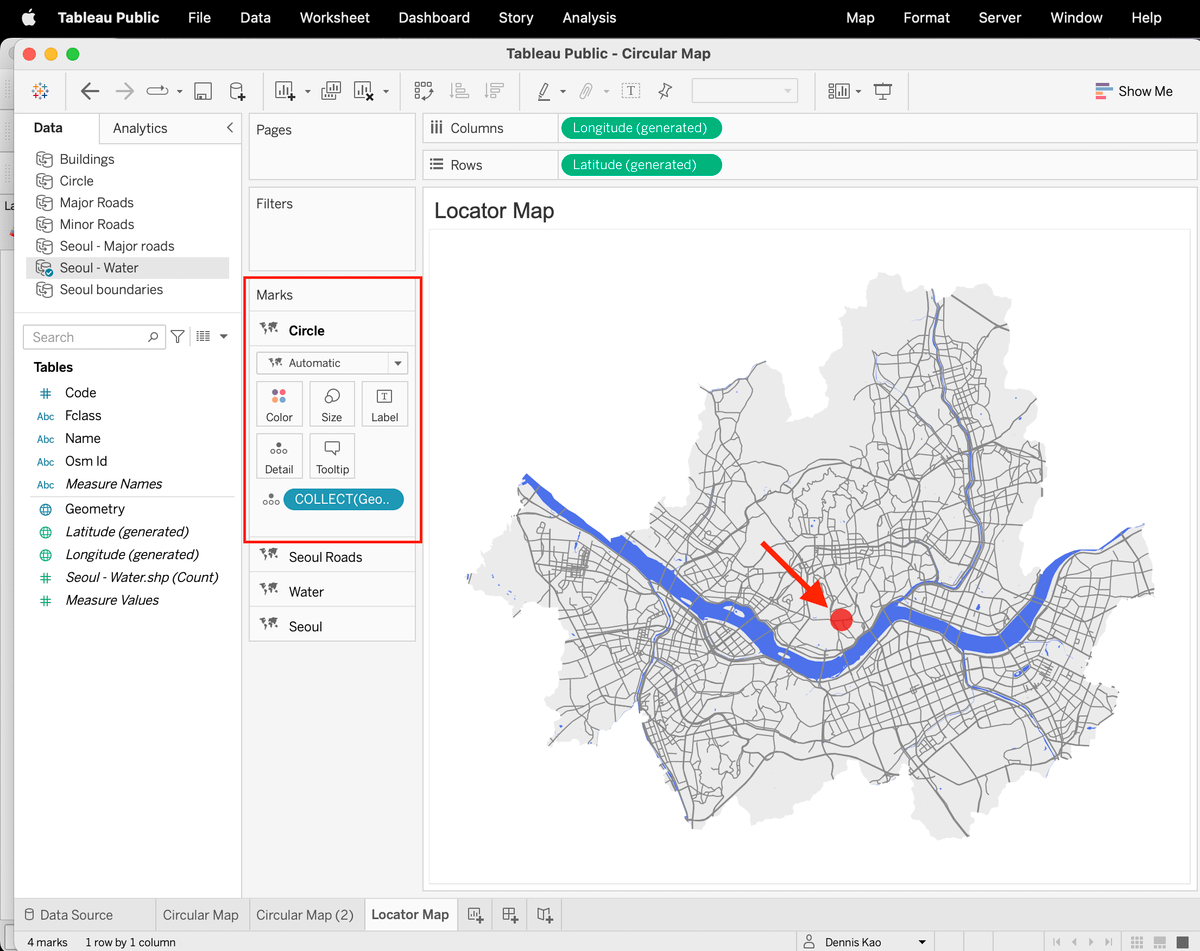Click the Tableau start page logo icon
The height and width of the screenshot is (951, 1200).
40,91
